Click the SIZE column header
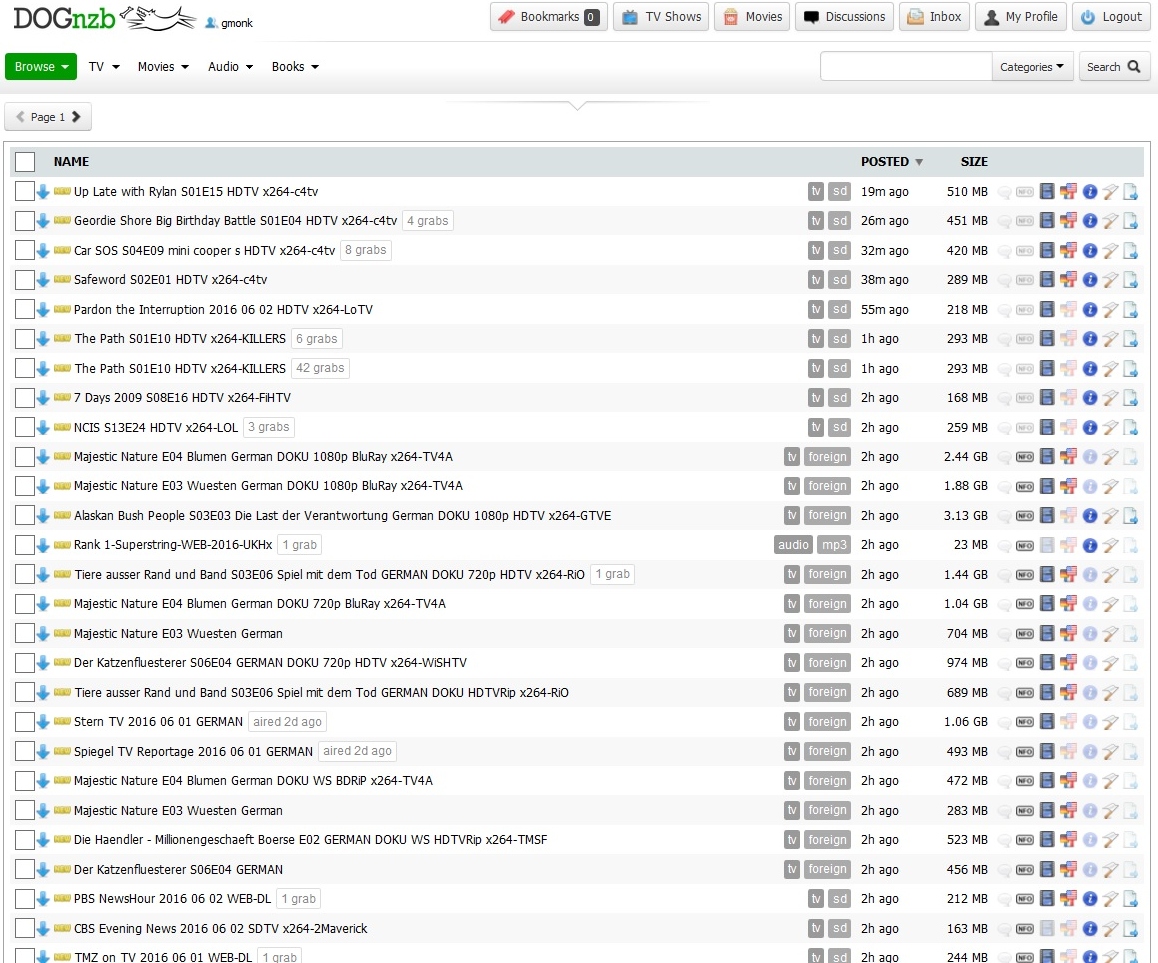Image resolution: width=1158 pixels, height=963 pixels. click(x=974, y=162)
